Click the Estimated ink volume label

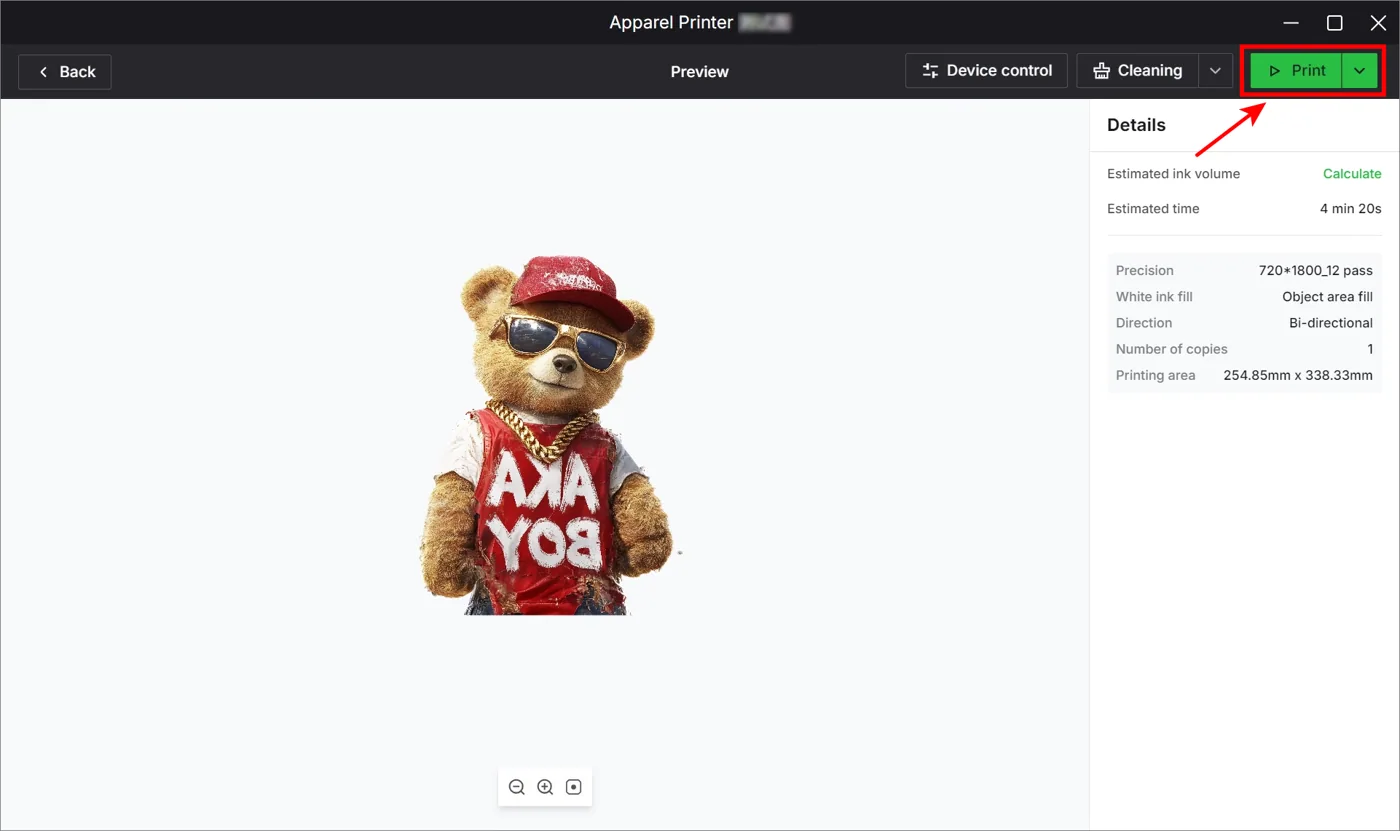click(1173, 174)
